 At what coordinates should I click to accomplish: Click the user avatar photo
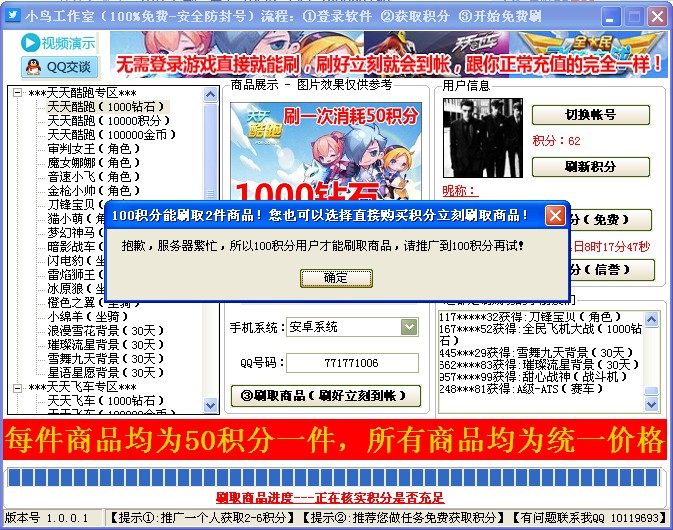tap(483, 138)
